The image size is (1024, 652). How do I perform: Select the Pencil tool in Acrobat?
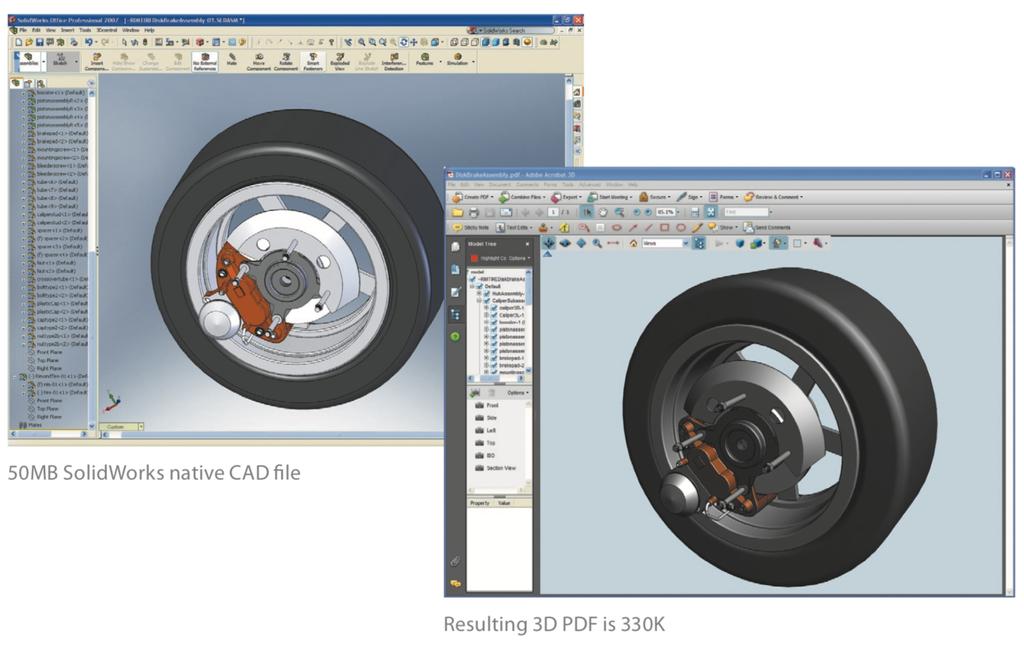point(697,227)
